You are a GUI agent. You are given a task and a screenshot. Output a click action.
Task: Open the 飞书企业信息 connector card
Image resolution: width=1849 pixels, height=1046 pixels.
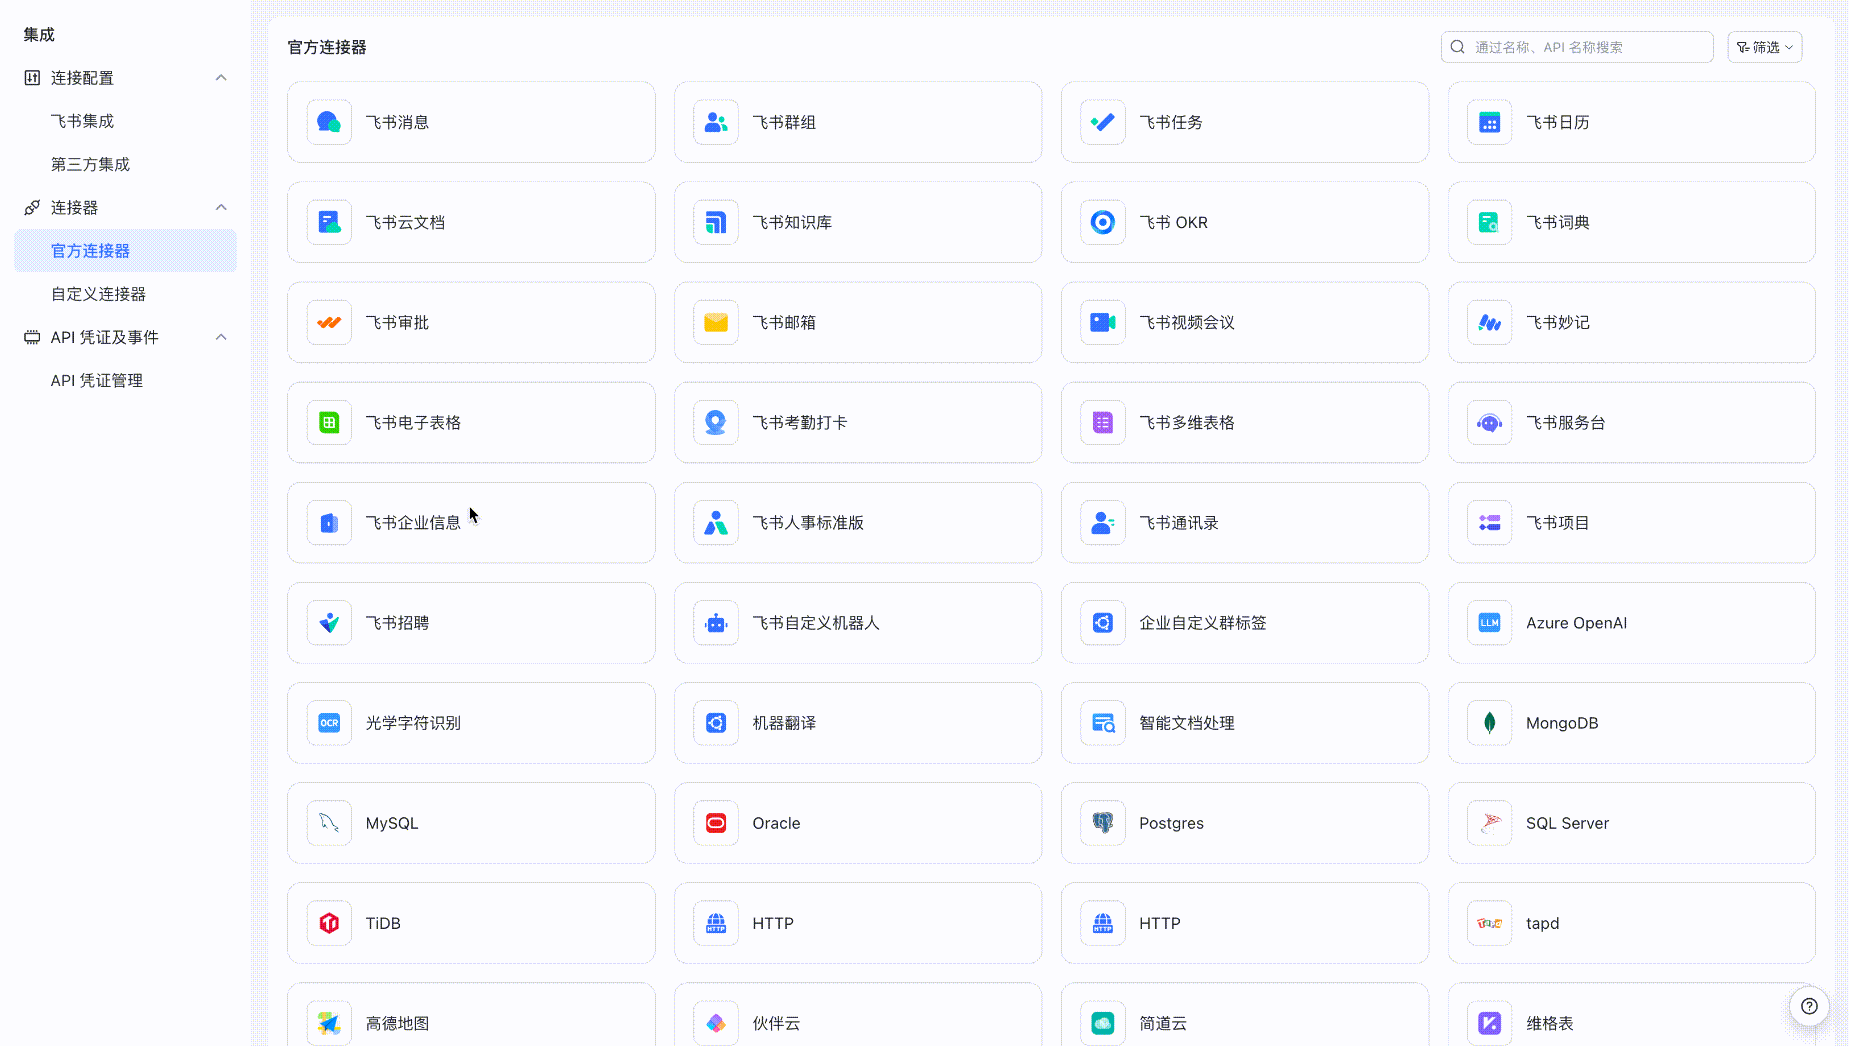point(471,522)
